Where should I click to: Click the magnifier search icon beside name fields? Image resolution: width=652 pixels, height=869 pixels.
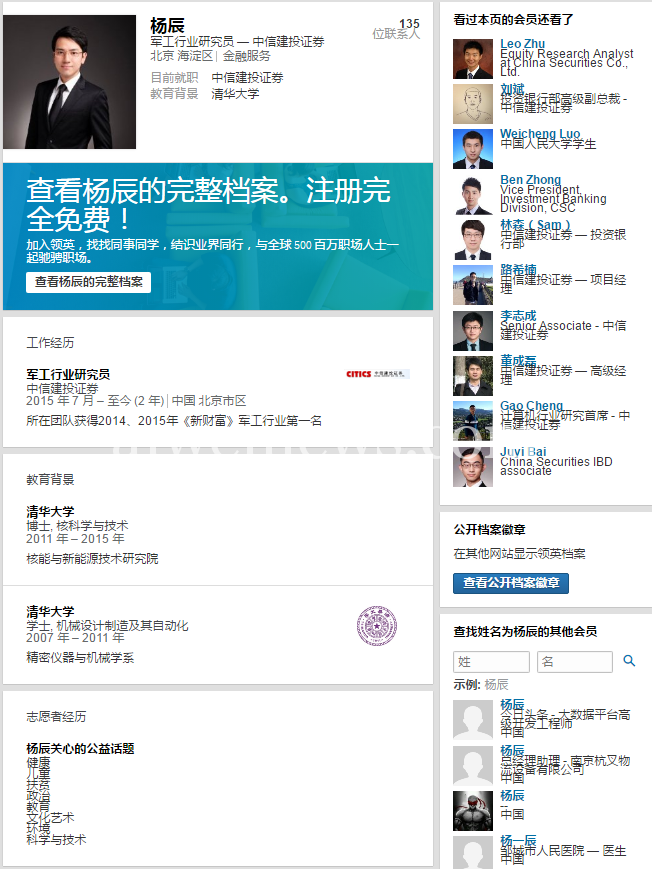(x=629, y=661)
